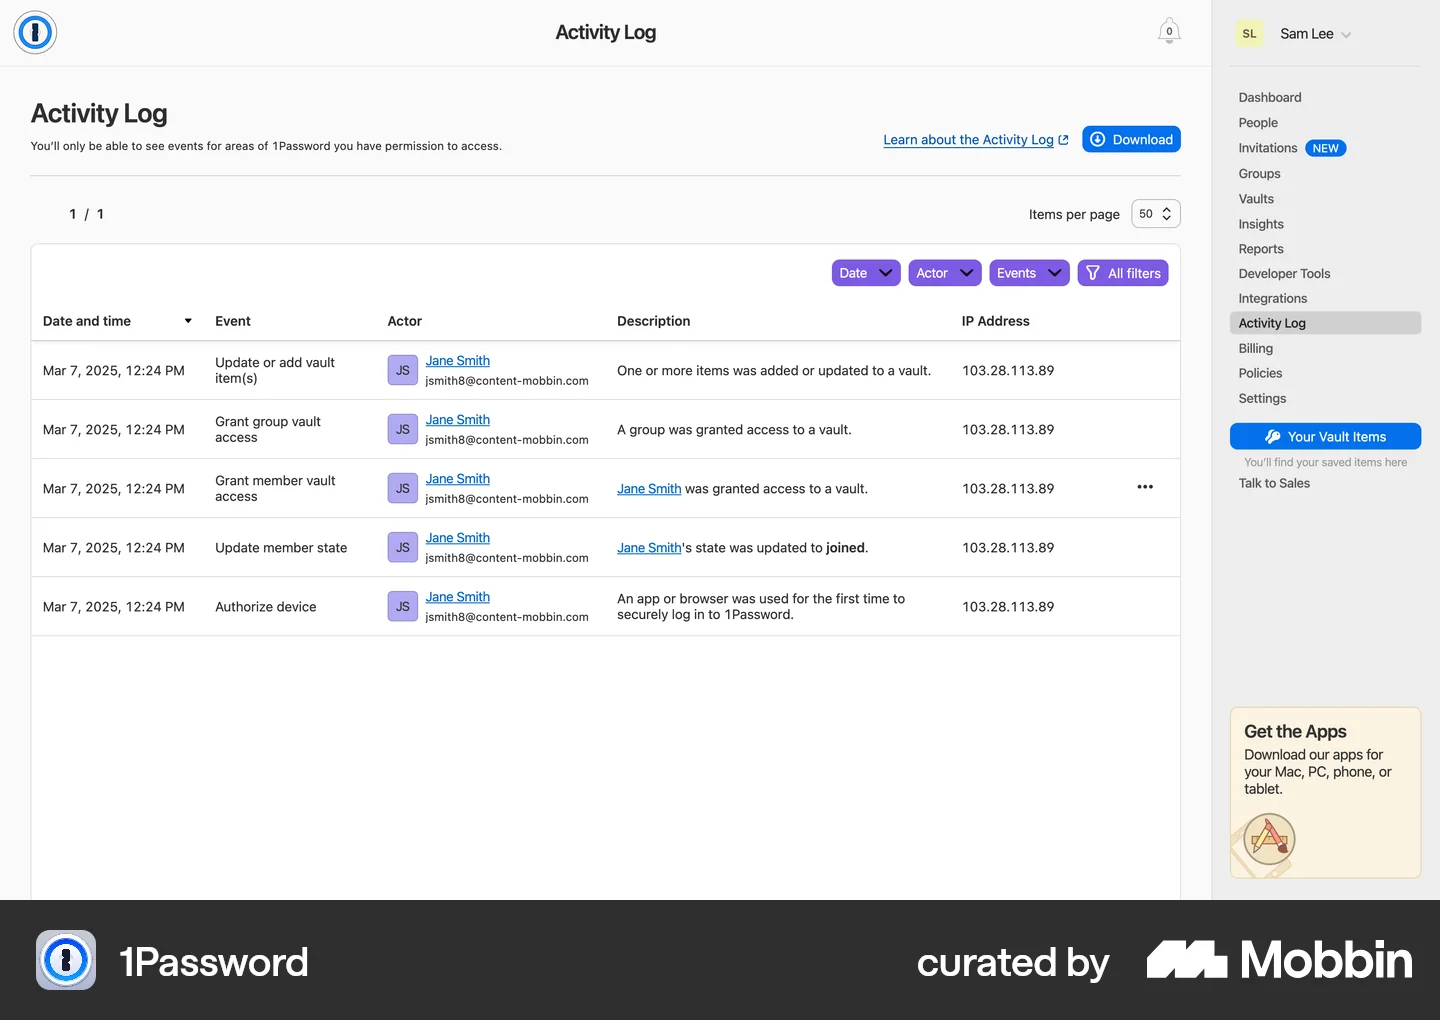Click the Get the Apps heading
The image size is (1440, 1020).
(x=1295, y=731)
